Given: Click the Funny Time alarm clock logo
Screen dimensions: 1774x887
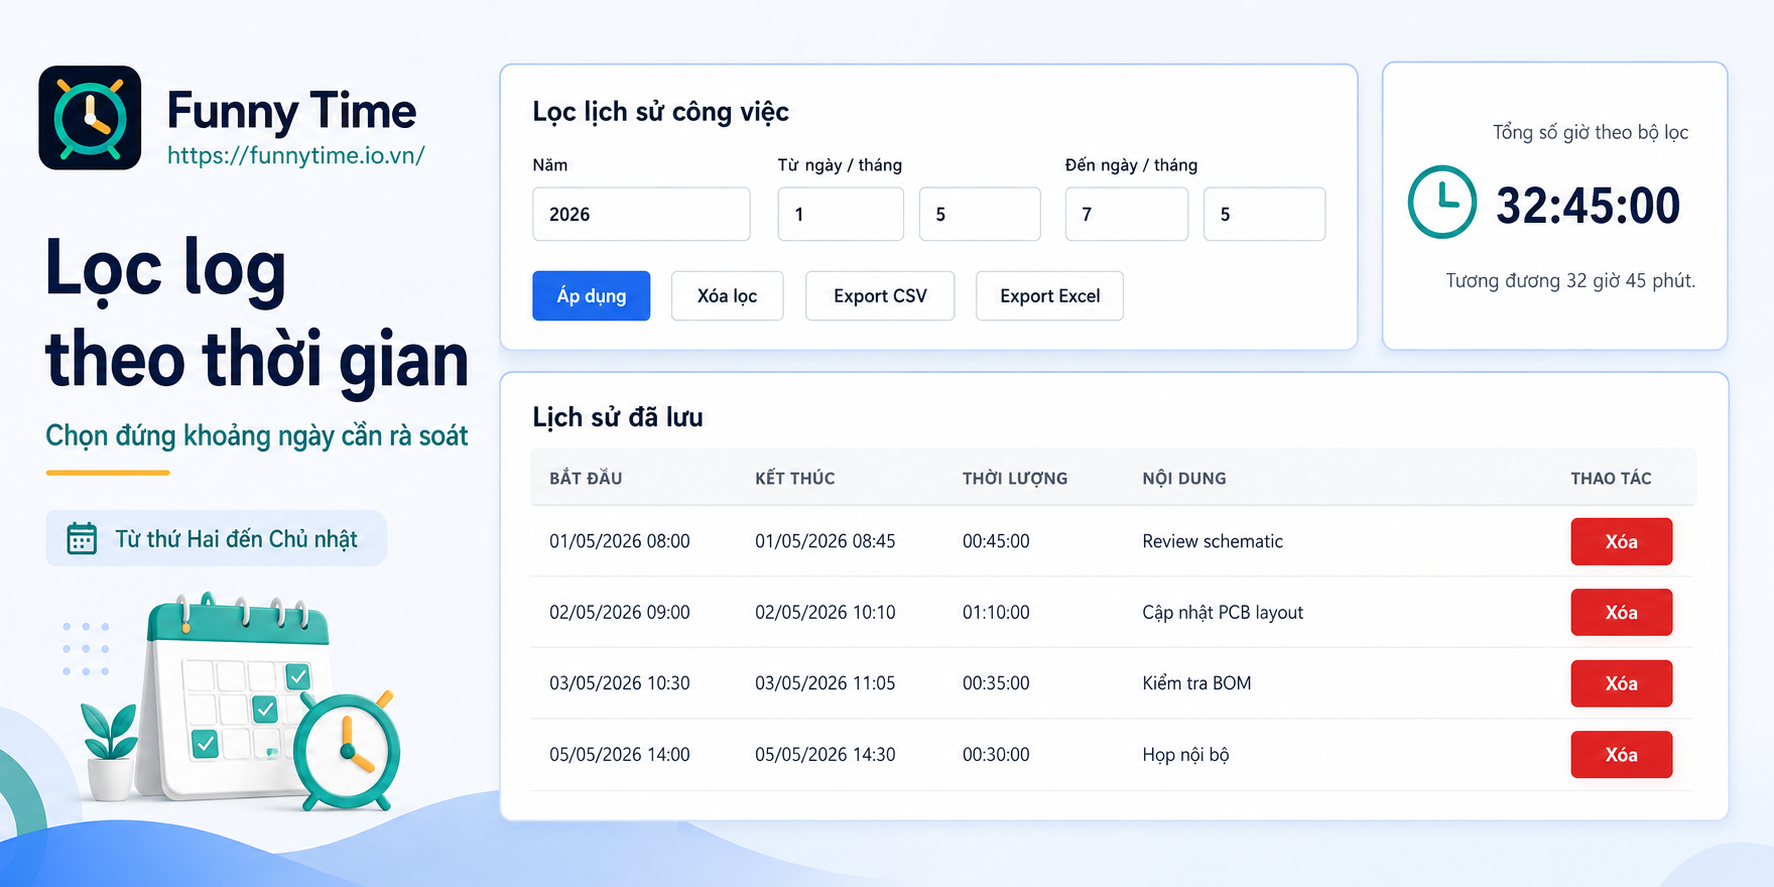Looking at the screenshot, I should pos(90,118).
